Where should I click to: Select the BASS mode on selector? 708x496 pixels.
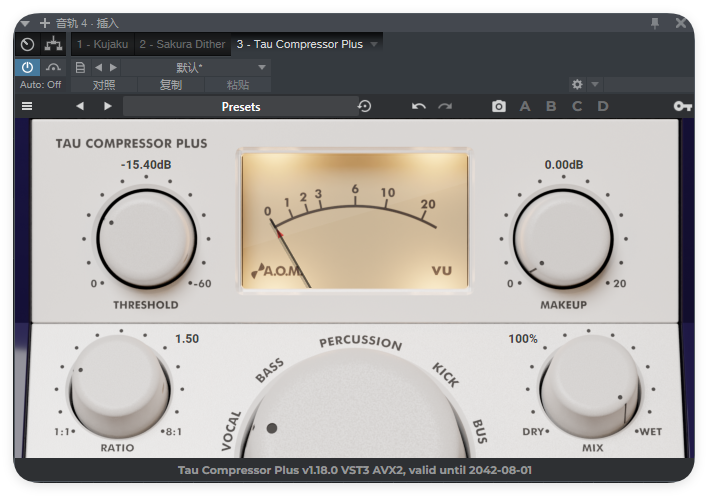point(270,370)
